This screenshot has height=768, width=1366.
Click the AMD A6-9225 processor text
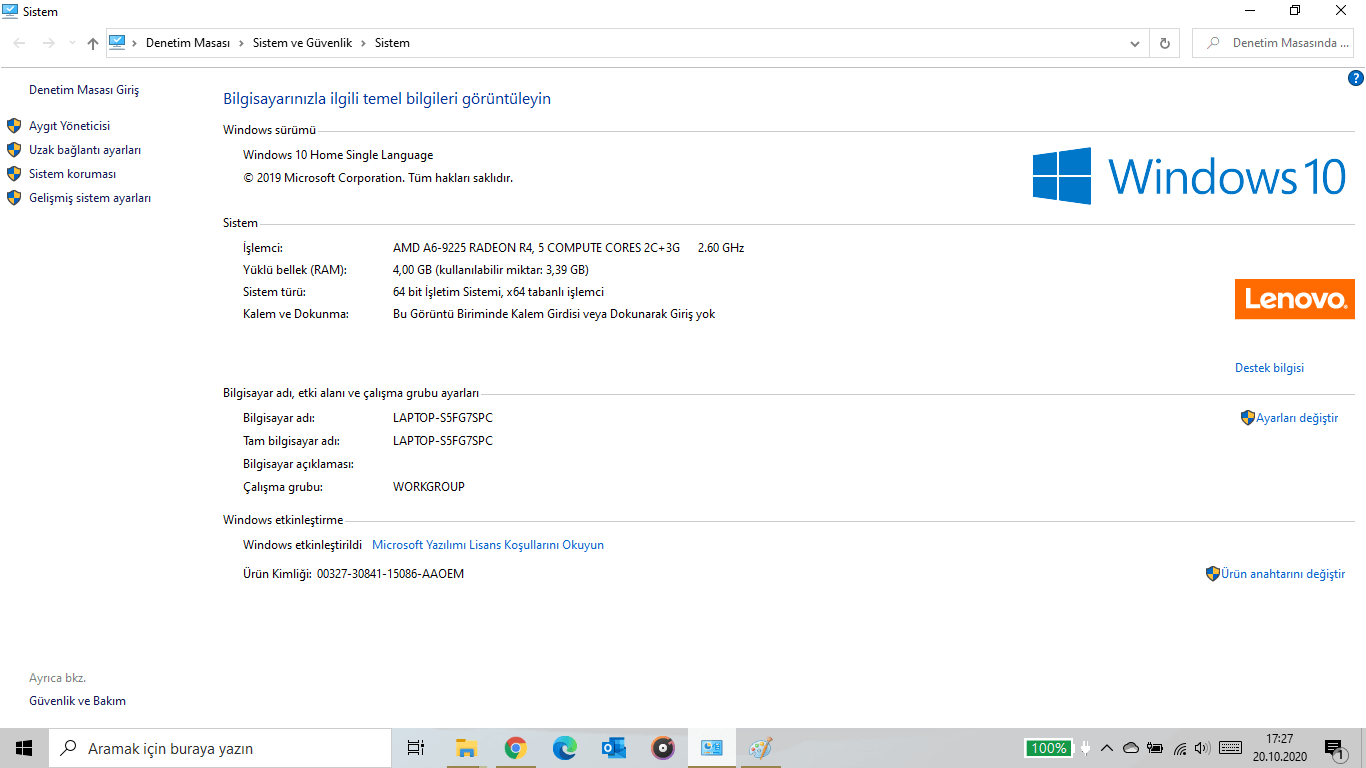(536, 248)
